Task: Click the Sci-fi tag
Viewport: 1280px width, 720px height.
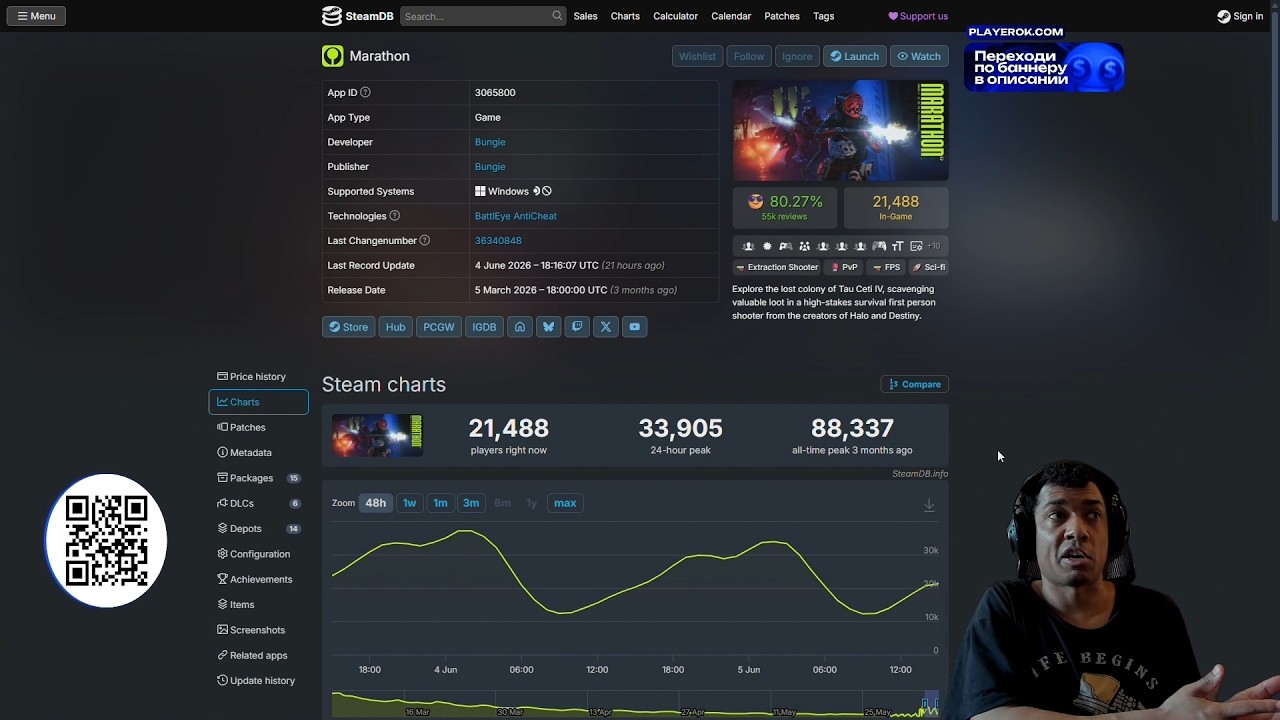Action: click(x=928, y=267)
